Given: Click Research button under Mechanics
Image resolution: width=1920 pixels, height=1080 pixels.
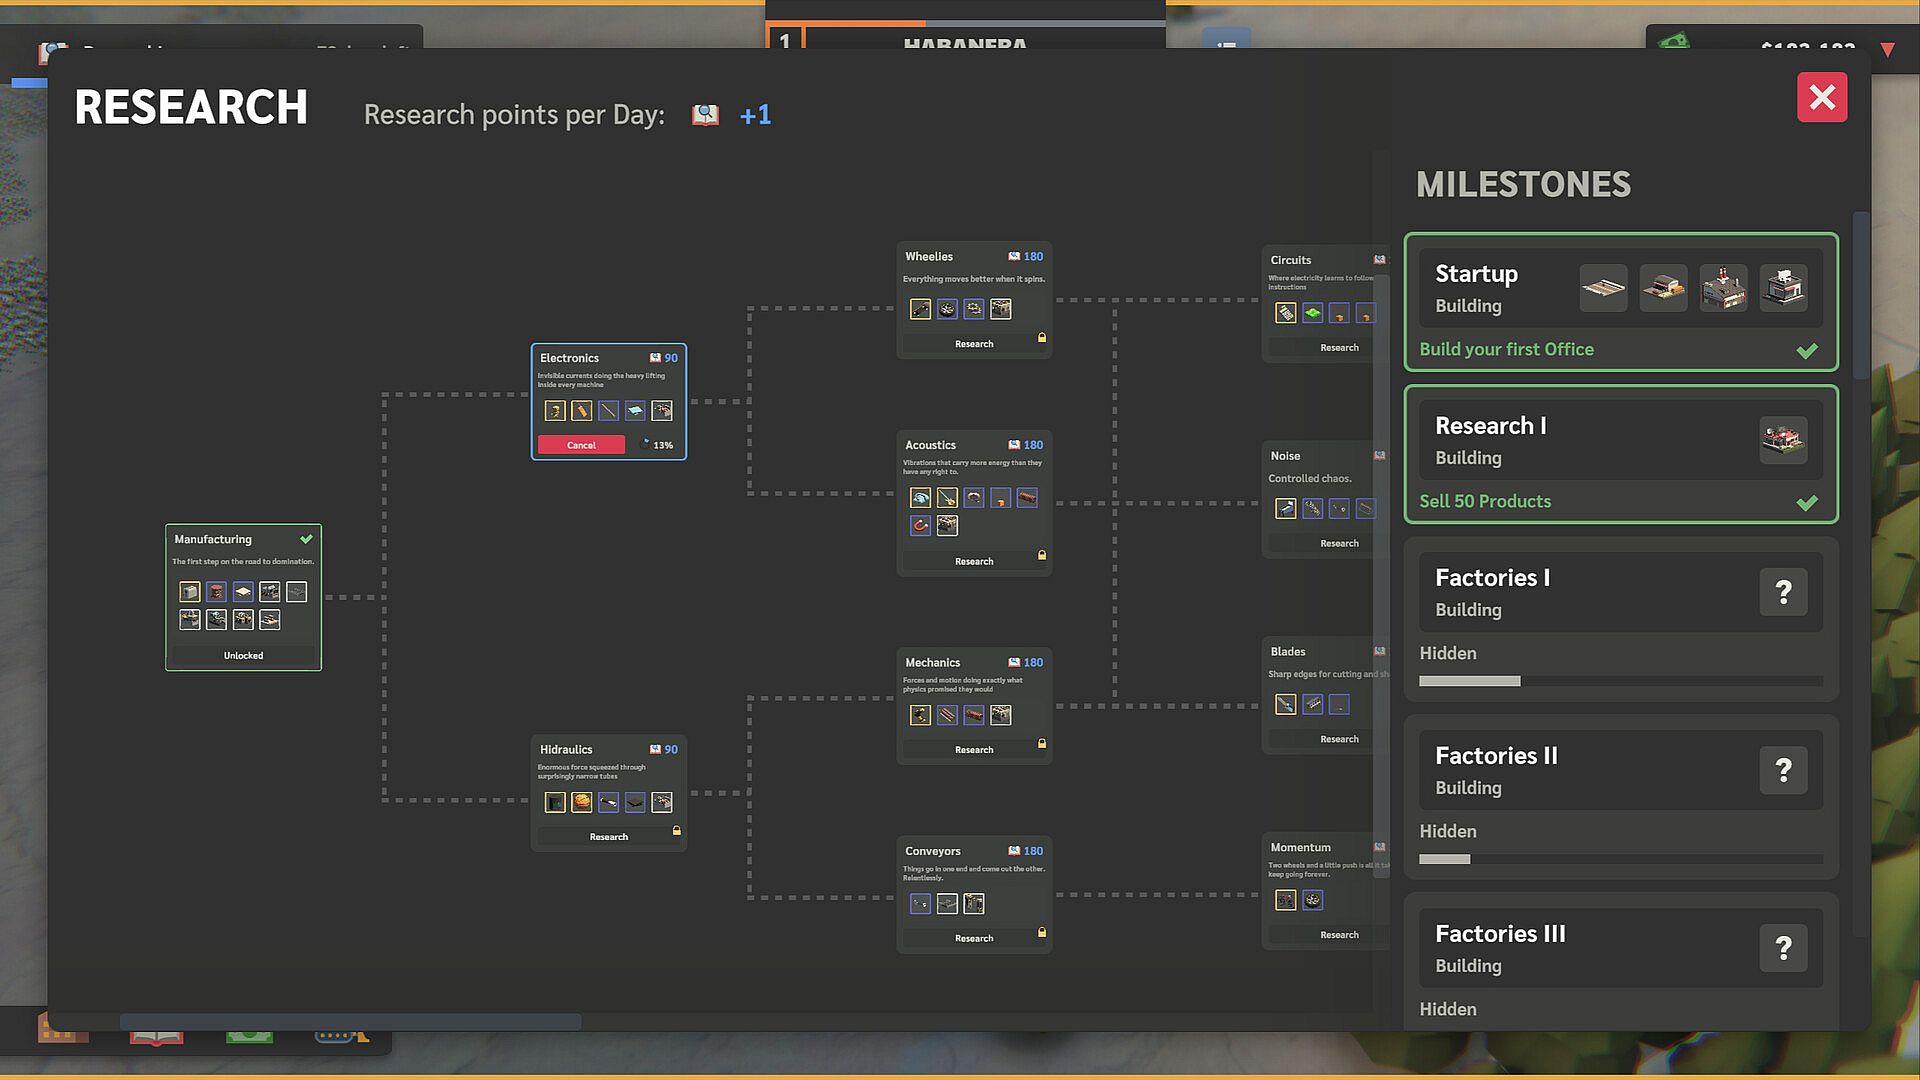Looking at the screenshot, I should (974, 750).
